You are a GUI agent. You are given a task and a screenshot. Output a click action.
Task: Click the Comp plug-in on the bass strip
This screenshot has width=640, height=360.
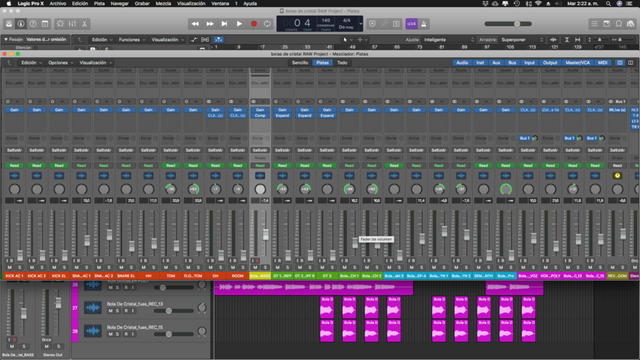click(x=260, y=116)
